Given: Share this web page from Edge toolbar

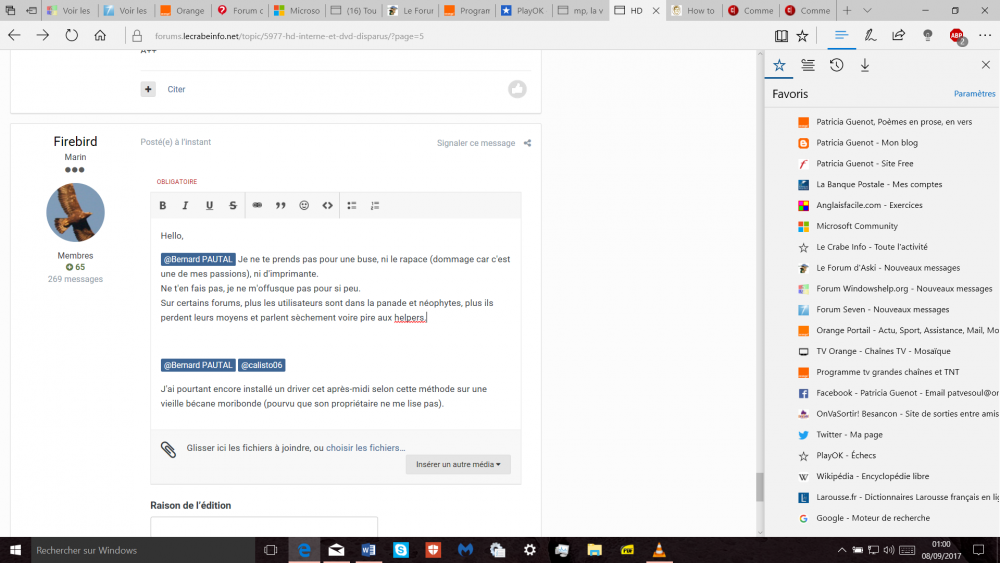Looking at the screenshot, I should (899, 36).
